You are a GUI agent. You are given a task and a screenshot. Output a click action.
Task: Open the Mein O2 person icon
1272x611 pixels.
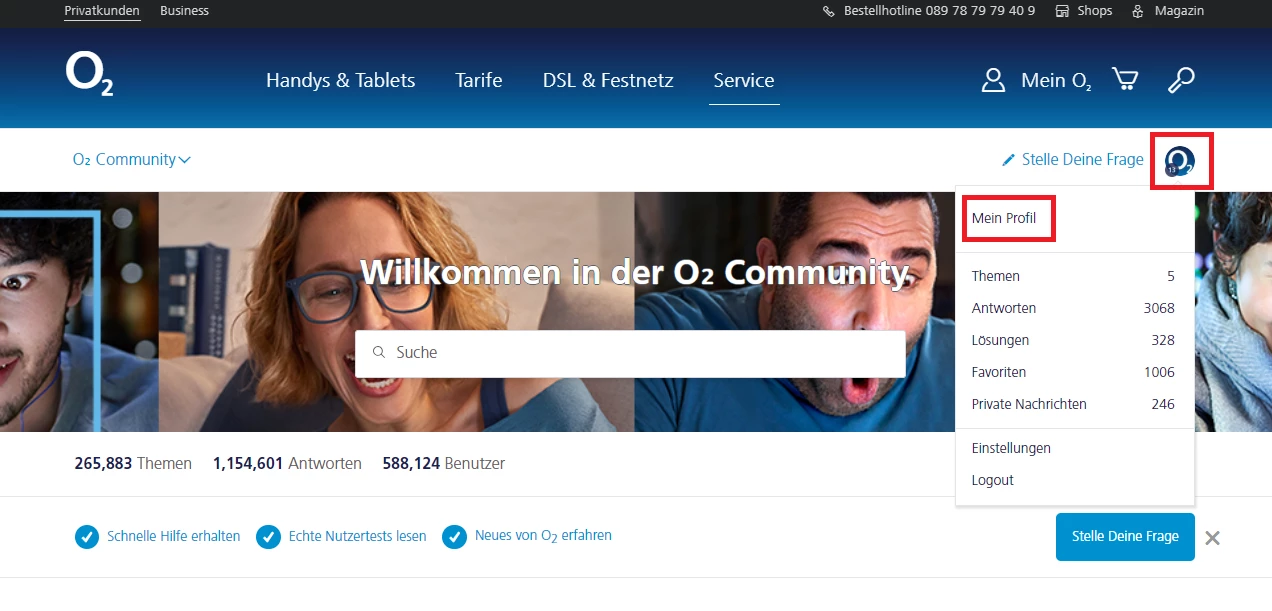click(x=993, y=80)
